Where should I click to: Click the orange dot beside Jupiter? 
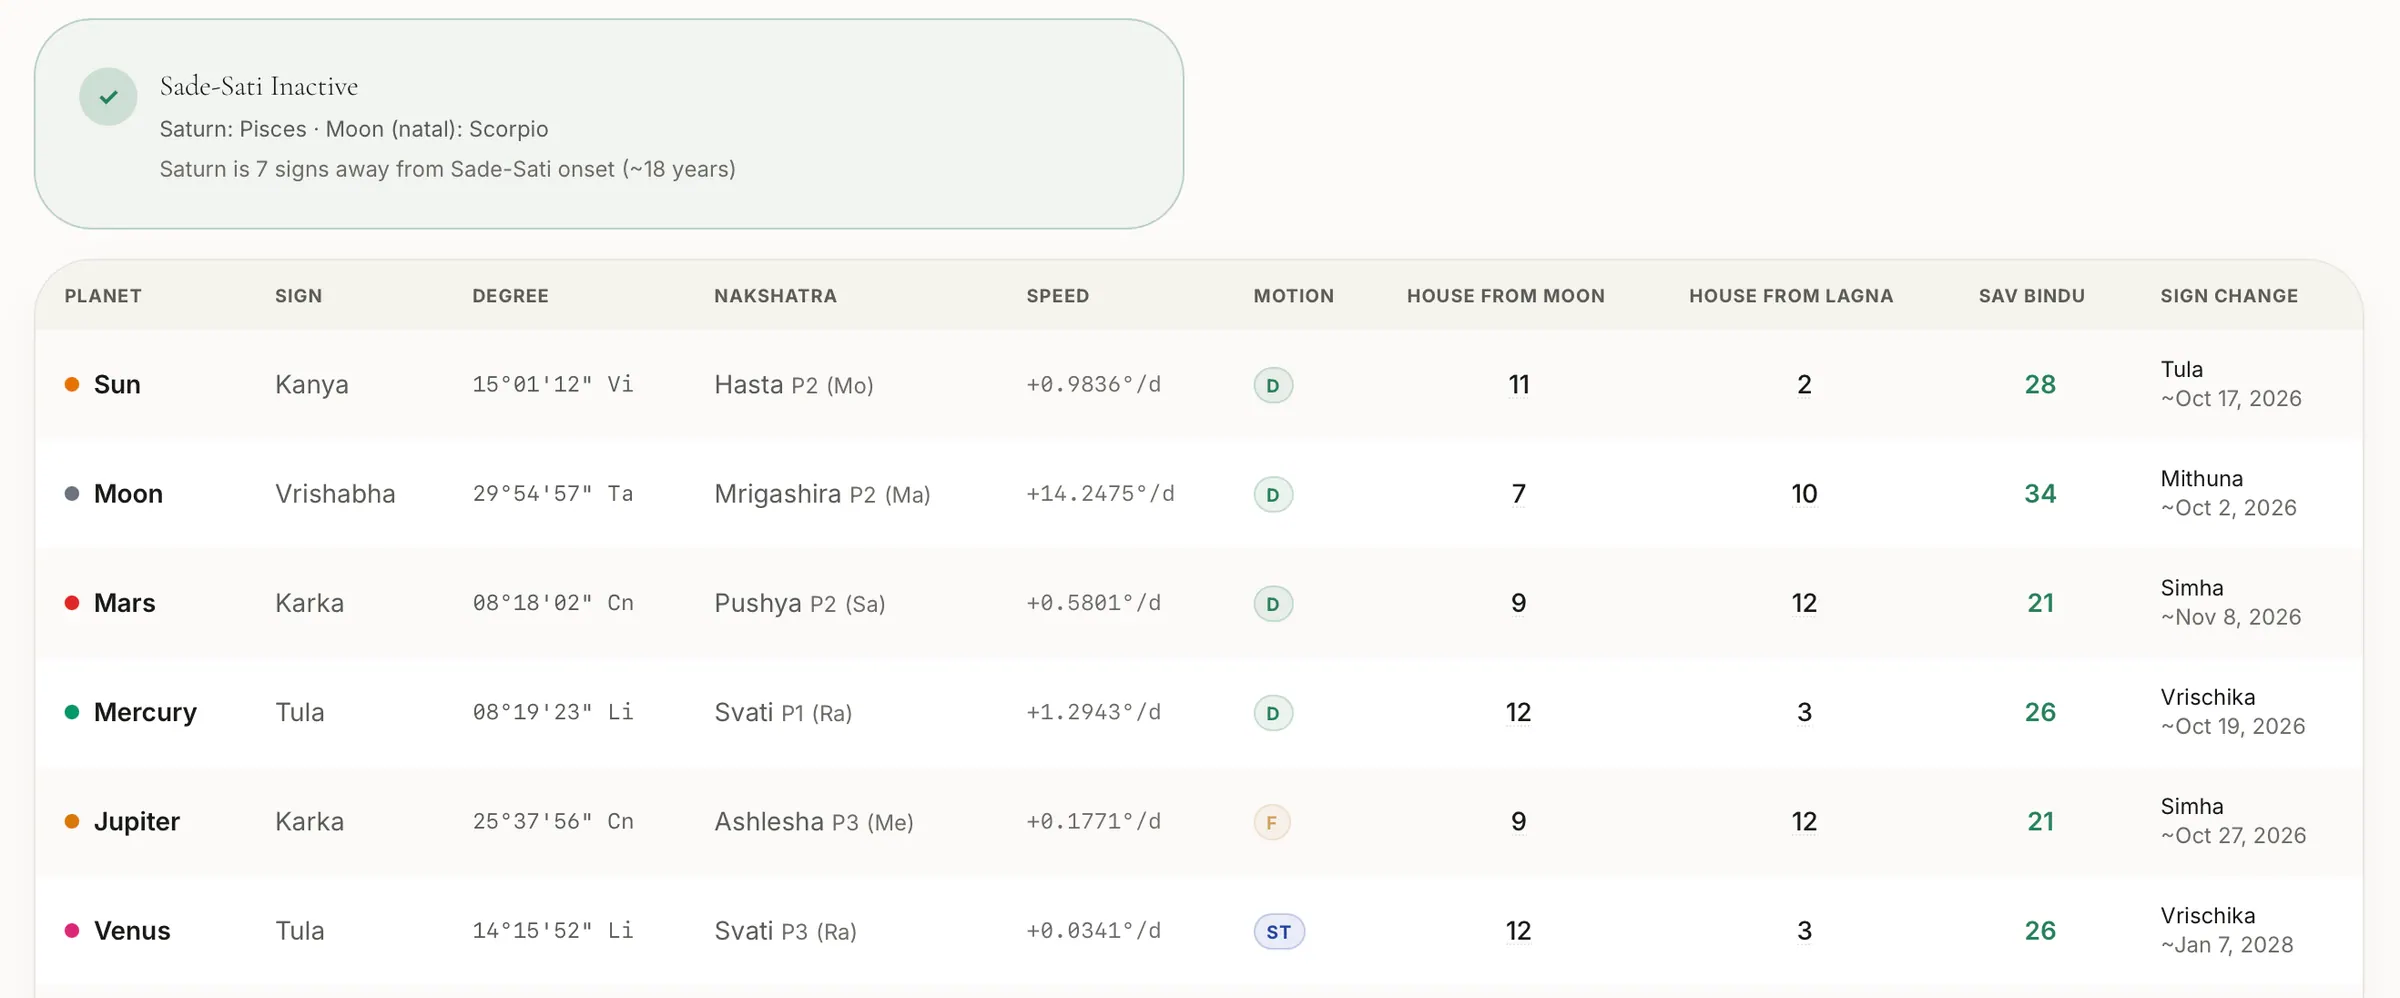pyautogui.click(x=72, y=821)
